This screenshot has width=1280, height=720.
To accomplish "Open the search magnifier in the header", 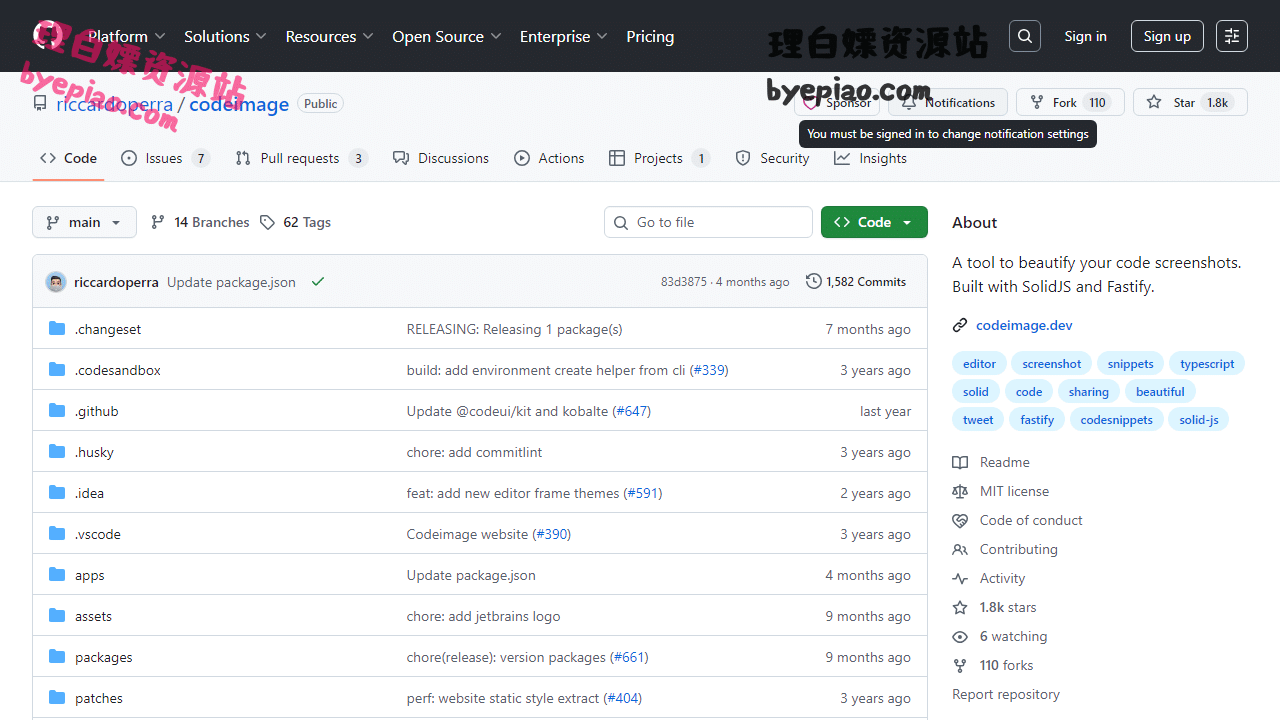I will point(1025,36).
